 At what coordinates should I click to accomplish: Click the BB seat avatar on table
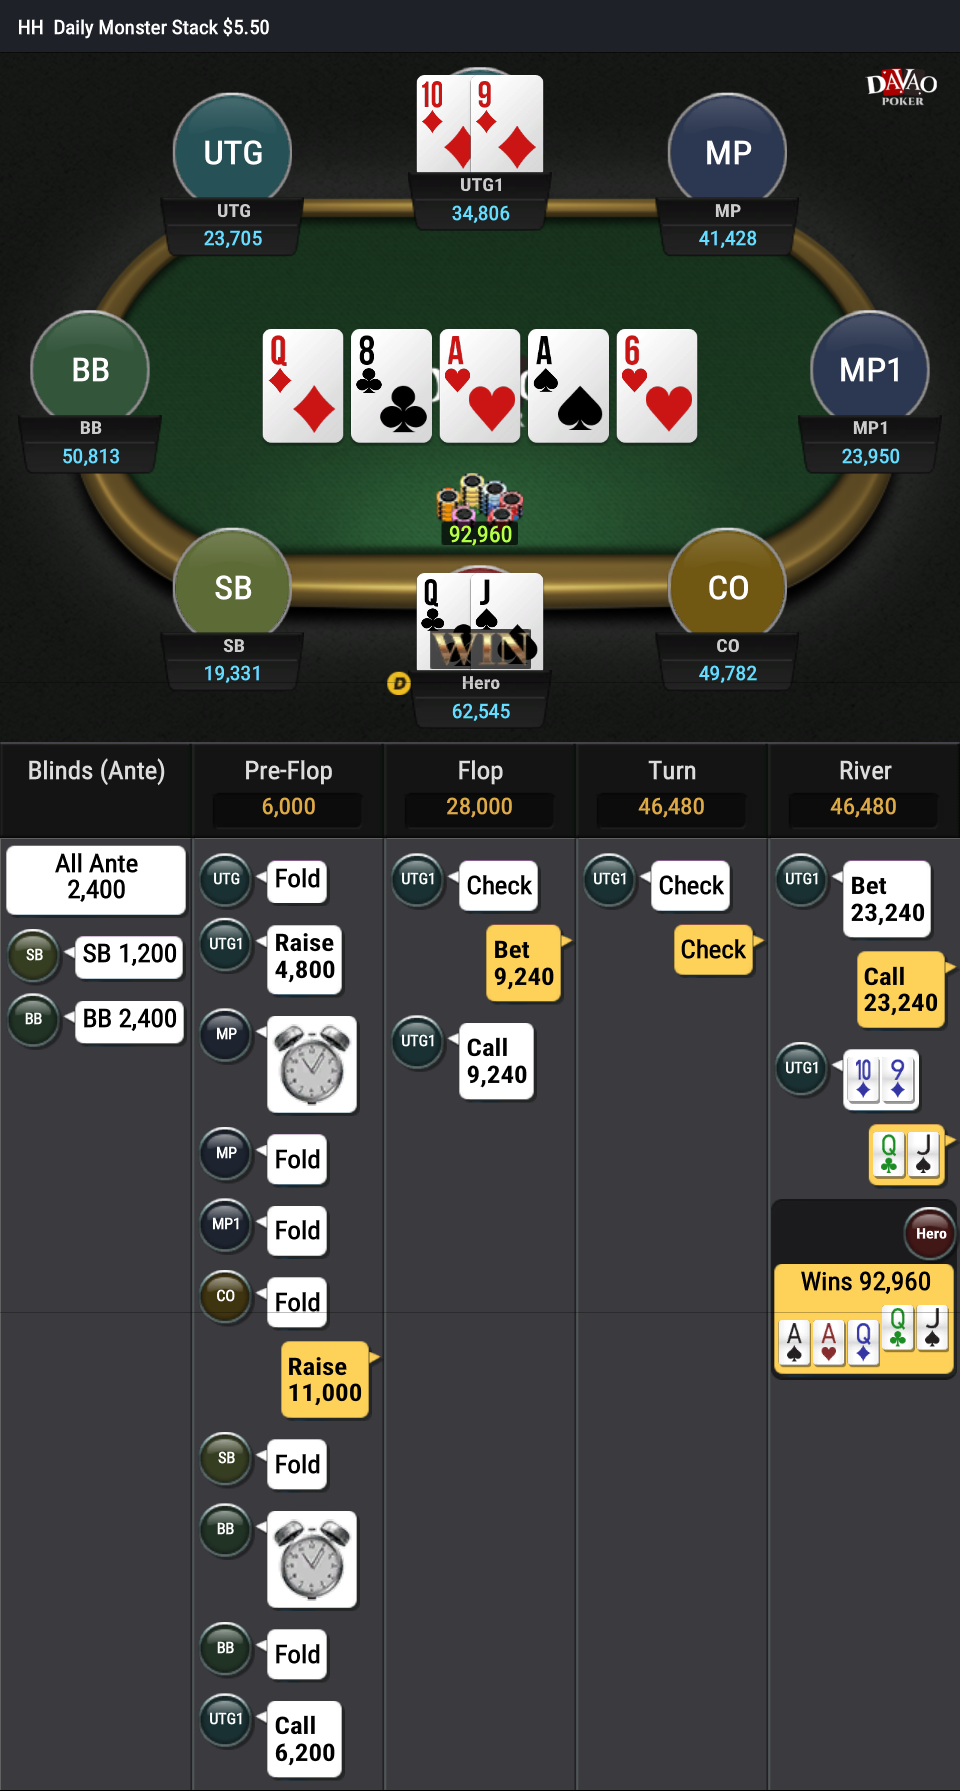tap(90, 370)
